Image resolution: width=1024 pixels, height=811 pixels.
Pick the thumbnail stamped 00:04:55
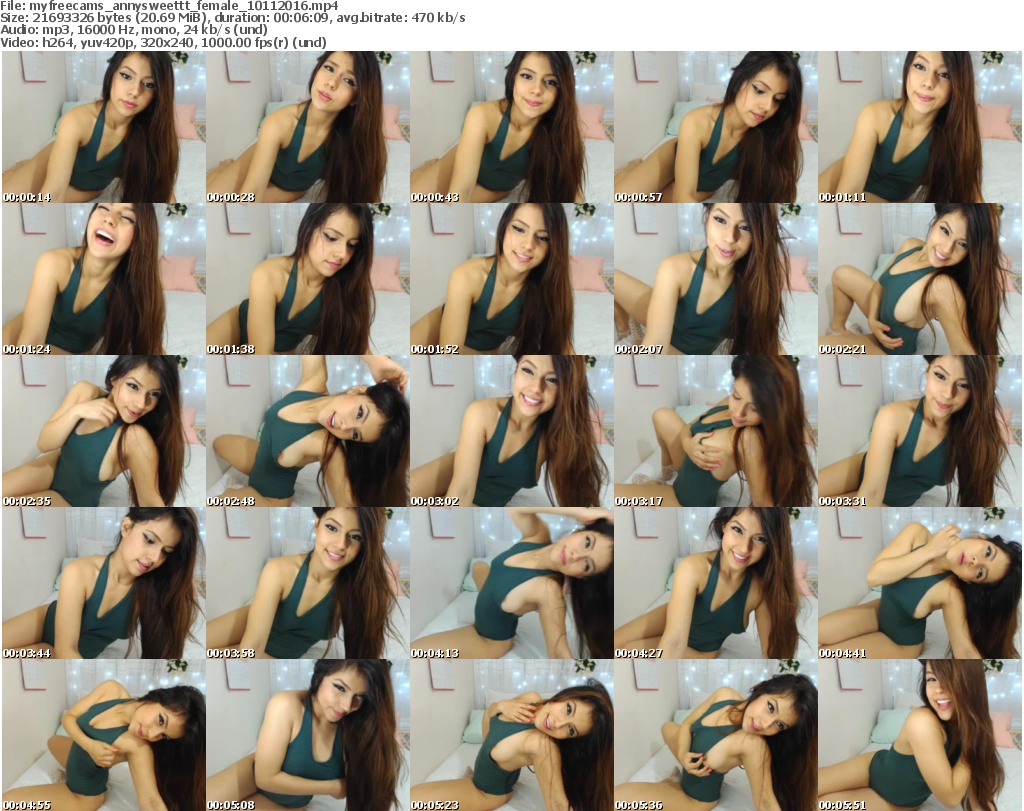tap(104, 735)
